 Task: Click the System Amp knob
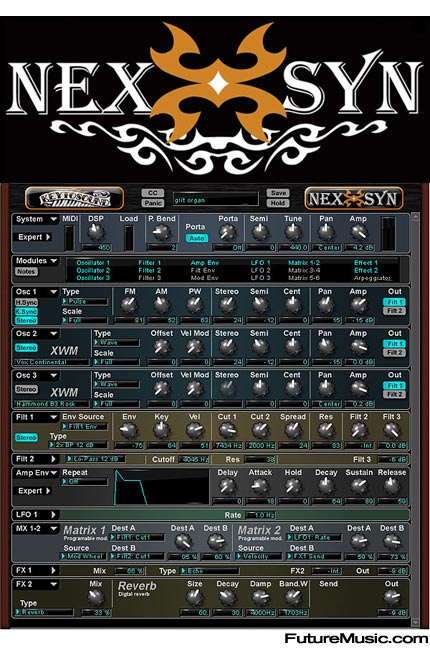358,232
